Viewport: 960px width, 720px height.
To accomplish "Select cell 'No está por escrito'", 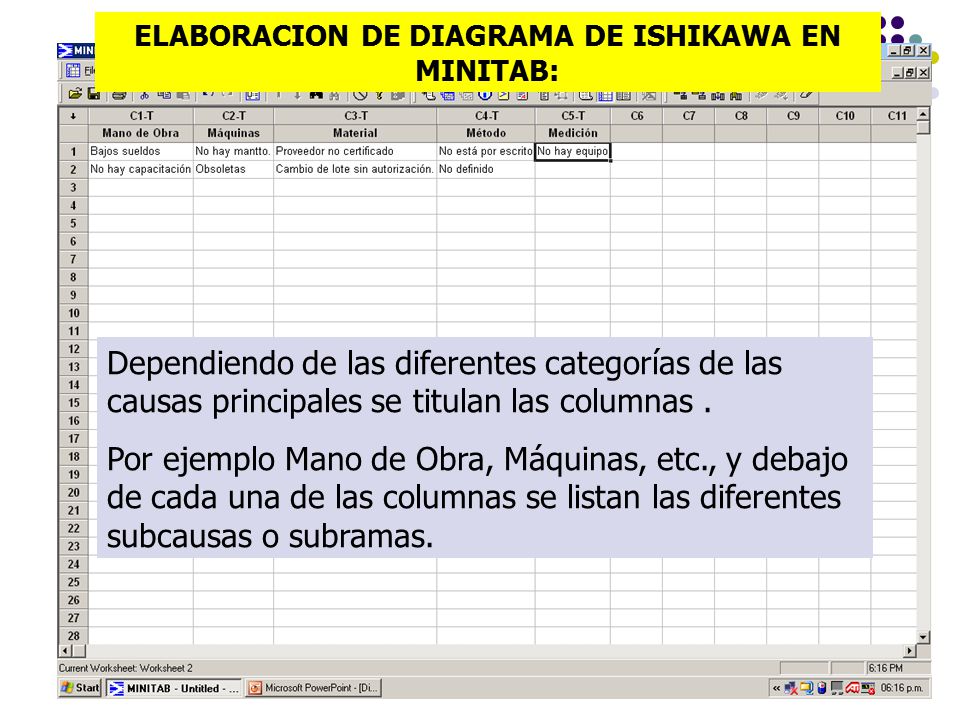I will click(486, 151).
